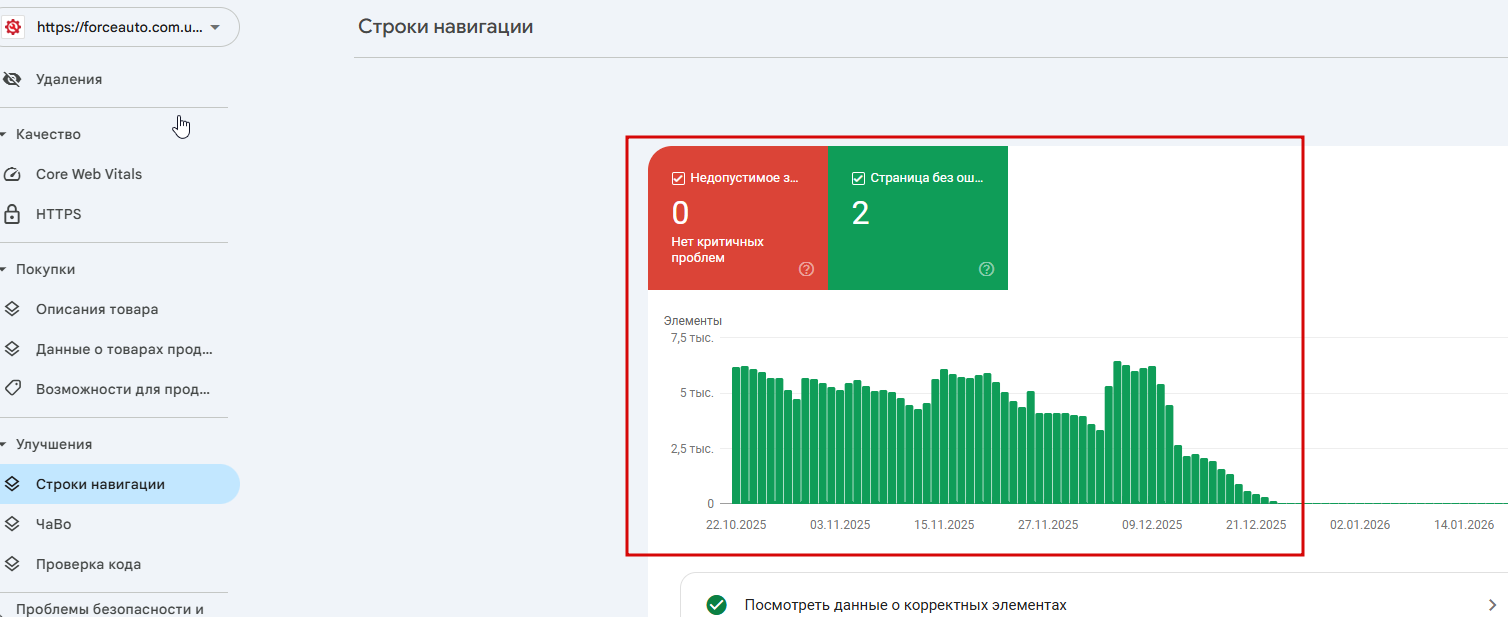Click the 14.01.2026 axis date label
This screenshot has width=1508, height=617.
pyautogui.click(x=1464, y=525)
